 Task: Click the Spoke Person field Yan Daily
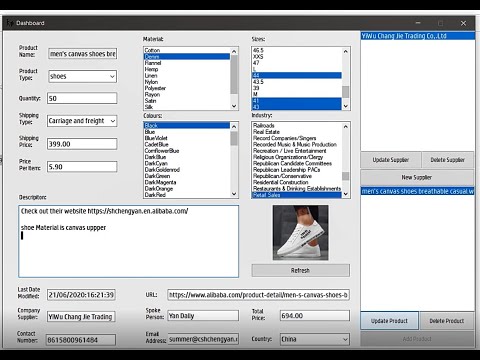203,316
